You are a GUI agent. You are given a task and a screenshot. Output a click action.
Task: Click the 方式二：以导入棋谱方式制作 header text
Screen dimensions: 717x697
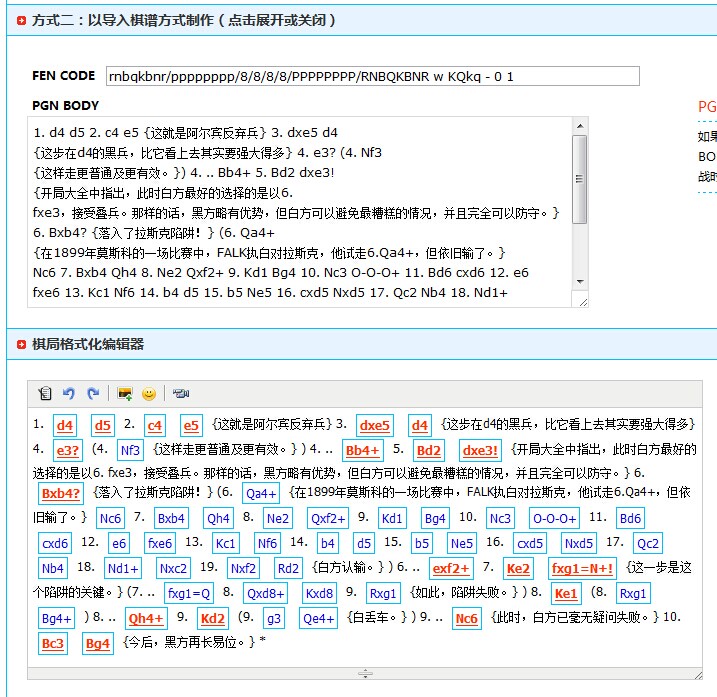(184, 20)
